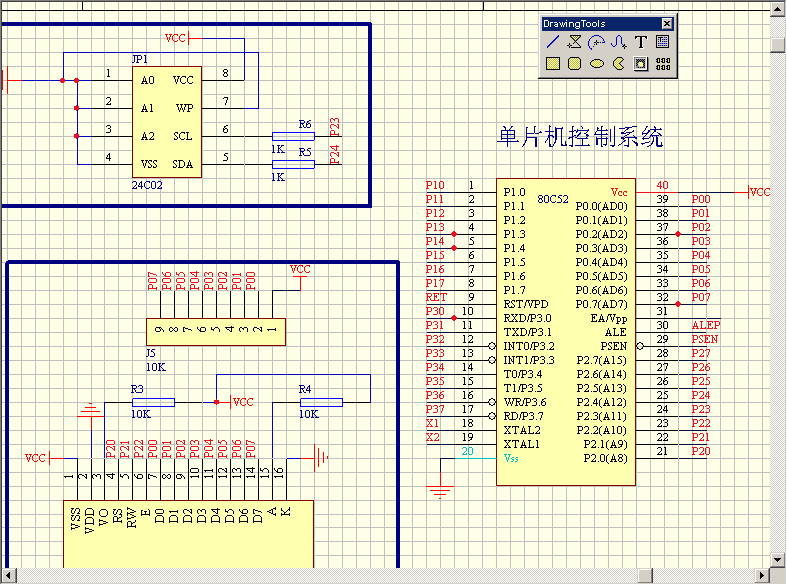Select the 80C52 microcontroller component
This screenshot has width=787, height=585.
pos(565,330)
